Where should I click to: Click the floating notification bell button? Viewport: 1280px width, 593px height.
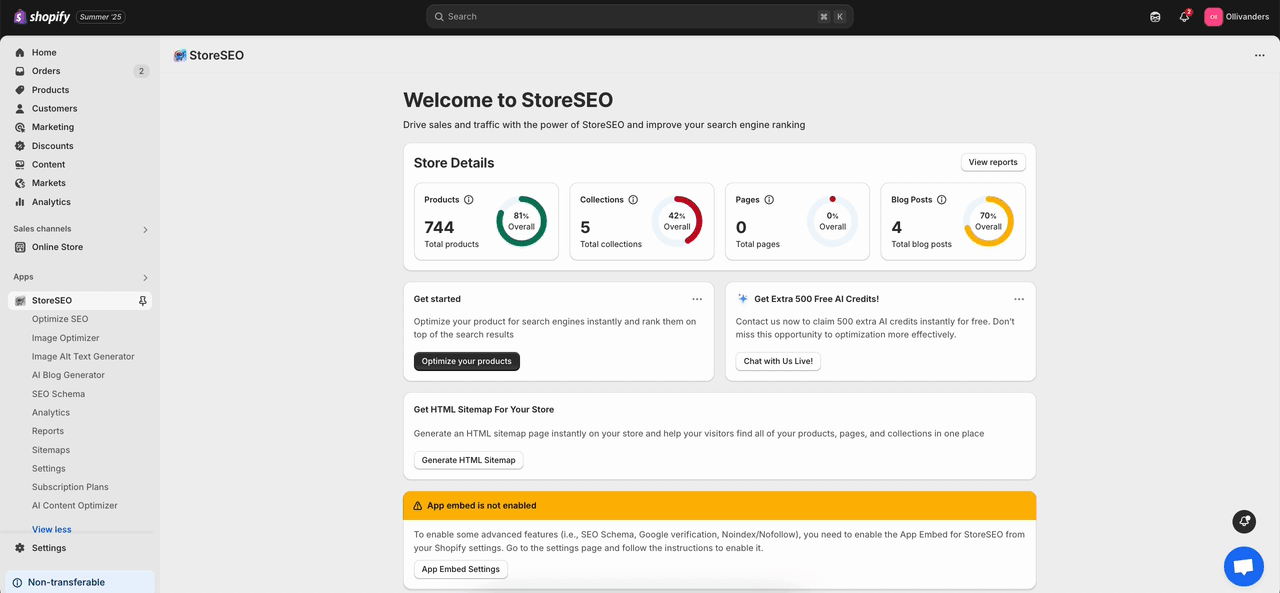point(1244,521)
